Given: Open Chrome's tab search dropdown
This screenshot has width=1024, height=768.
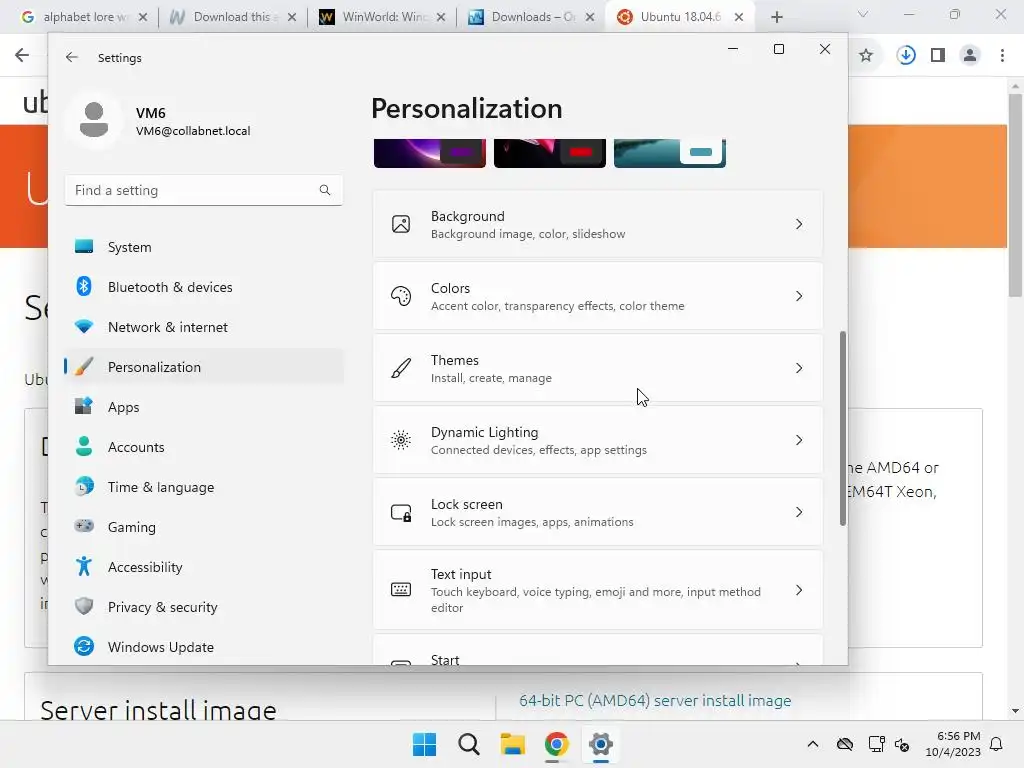Looking at the screenshot, I should (x=863, y=14).
